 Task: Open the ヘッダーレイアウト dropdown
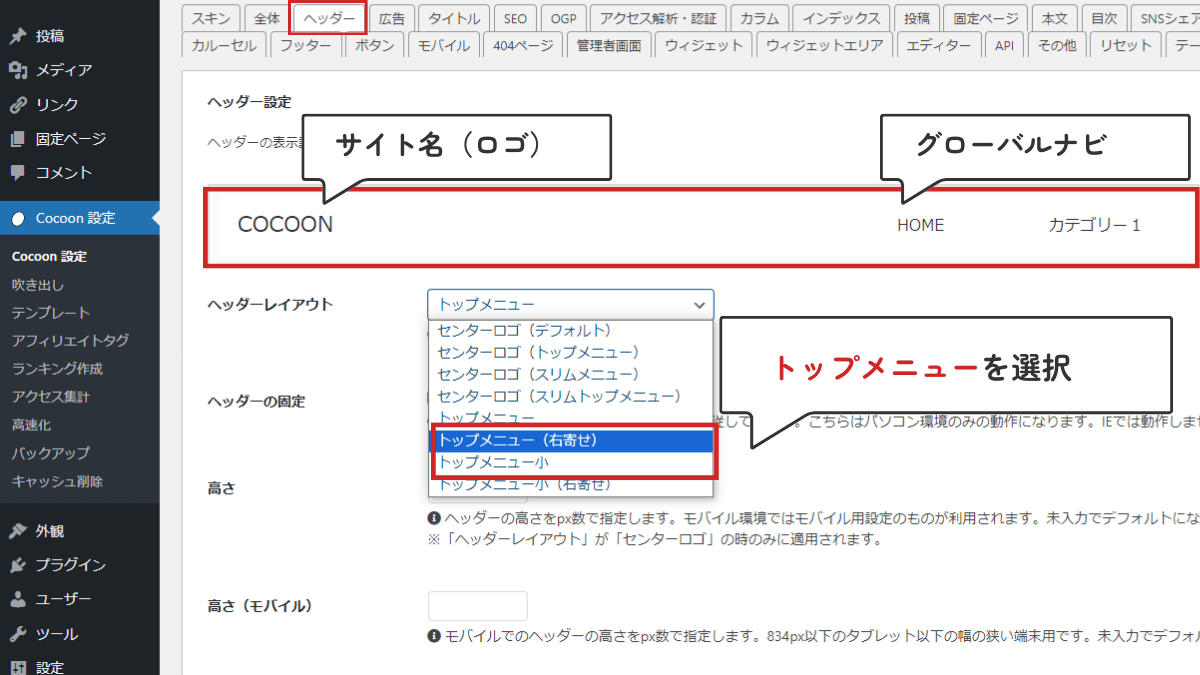570,305
